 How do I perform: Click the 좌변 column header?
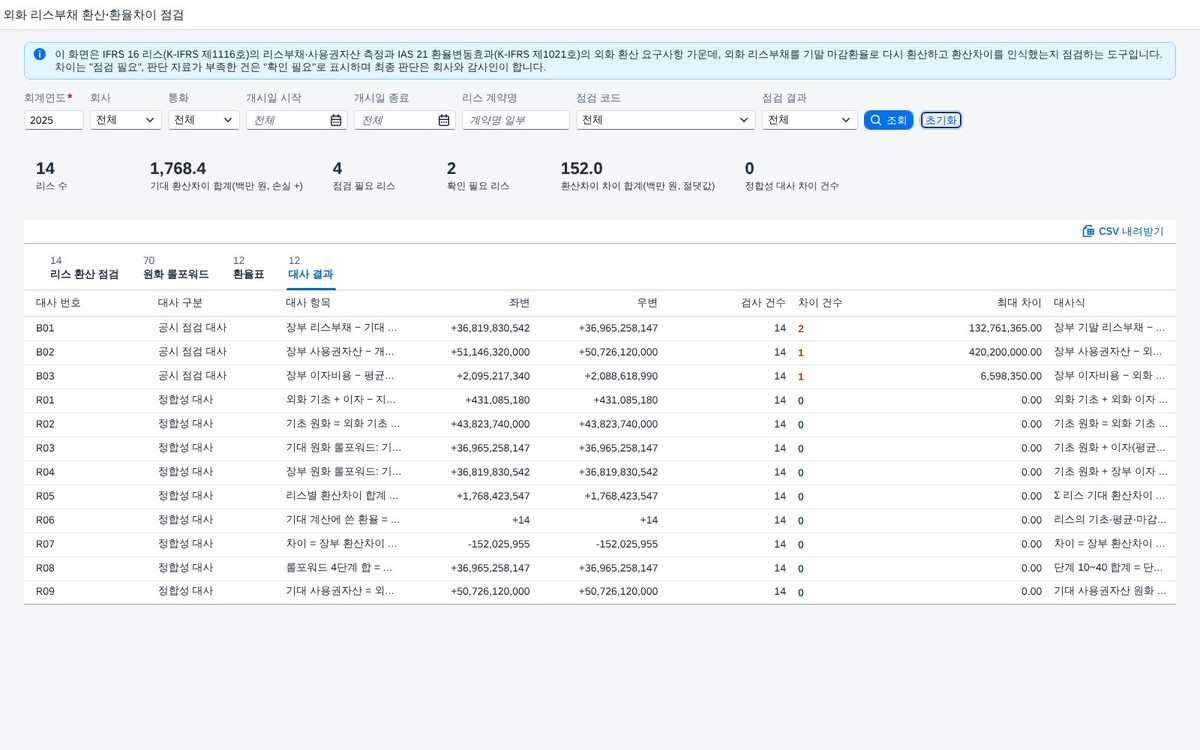coord(519,303)
